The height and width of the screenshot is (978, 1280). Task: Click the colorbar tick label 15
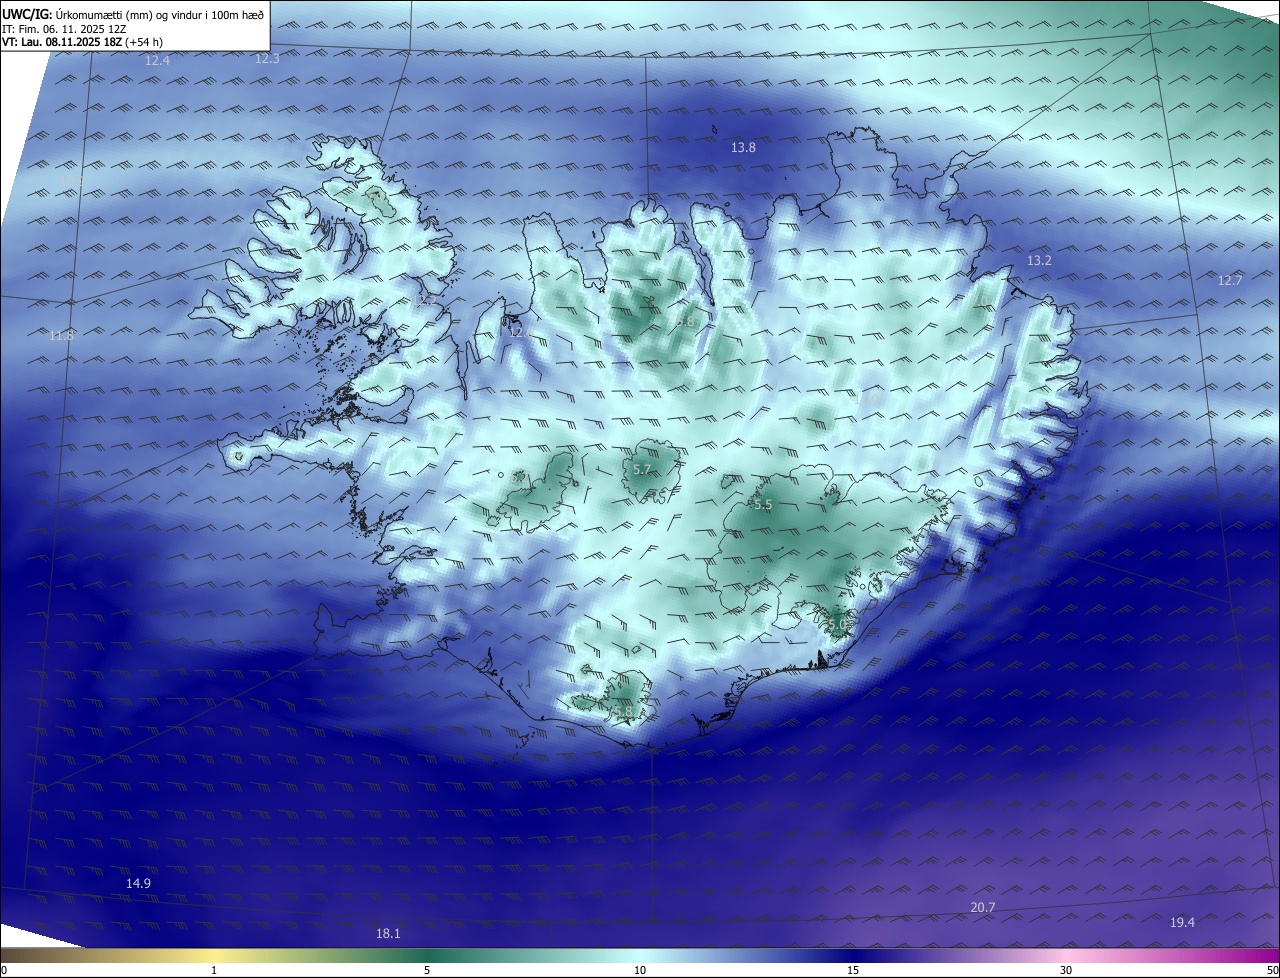tap(853, 970)
